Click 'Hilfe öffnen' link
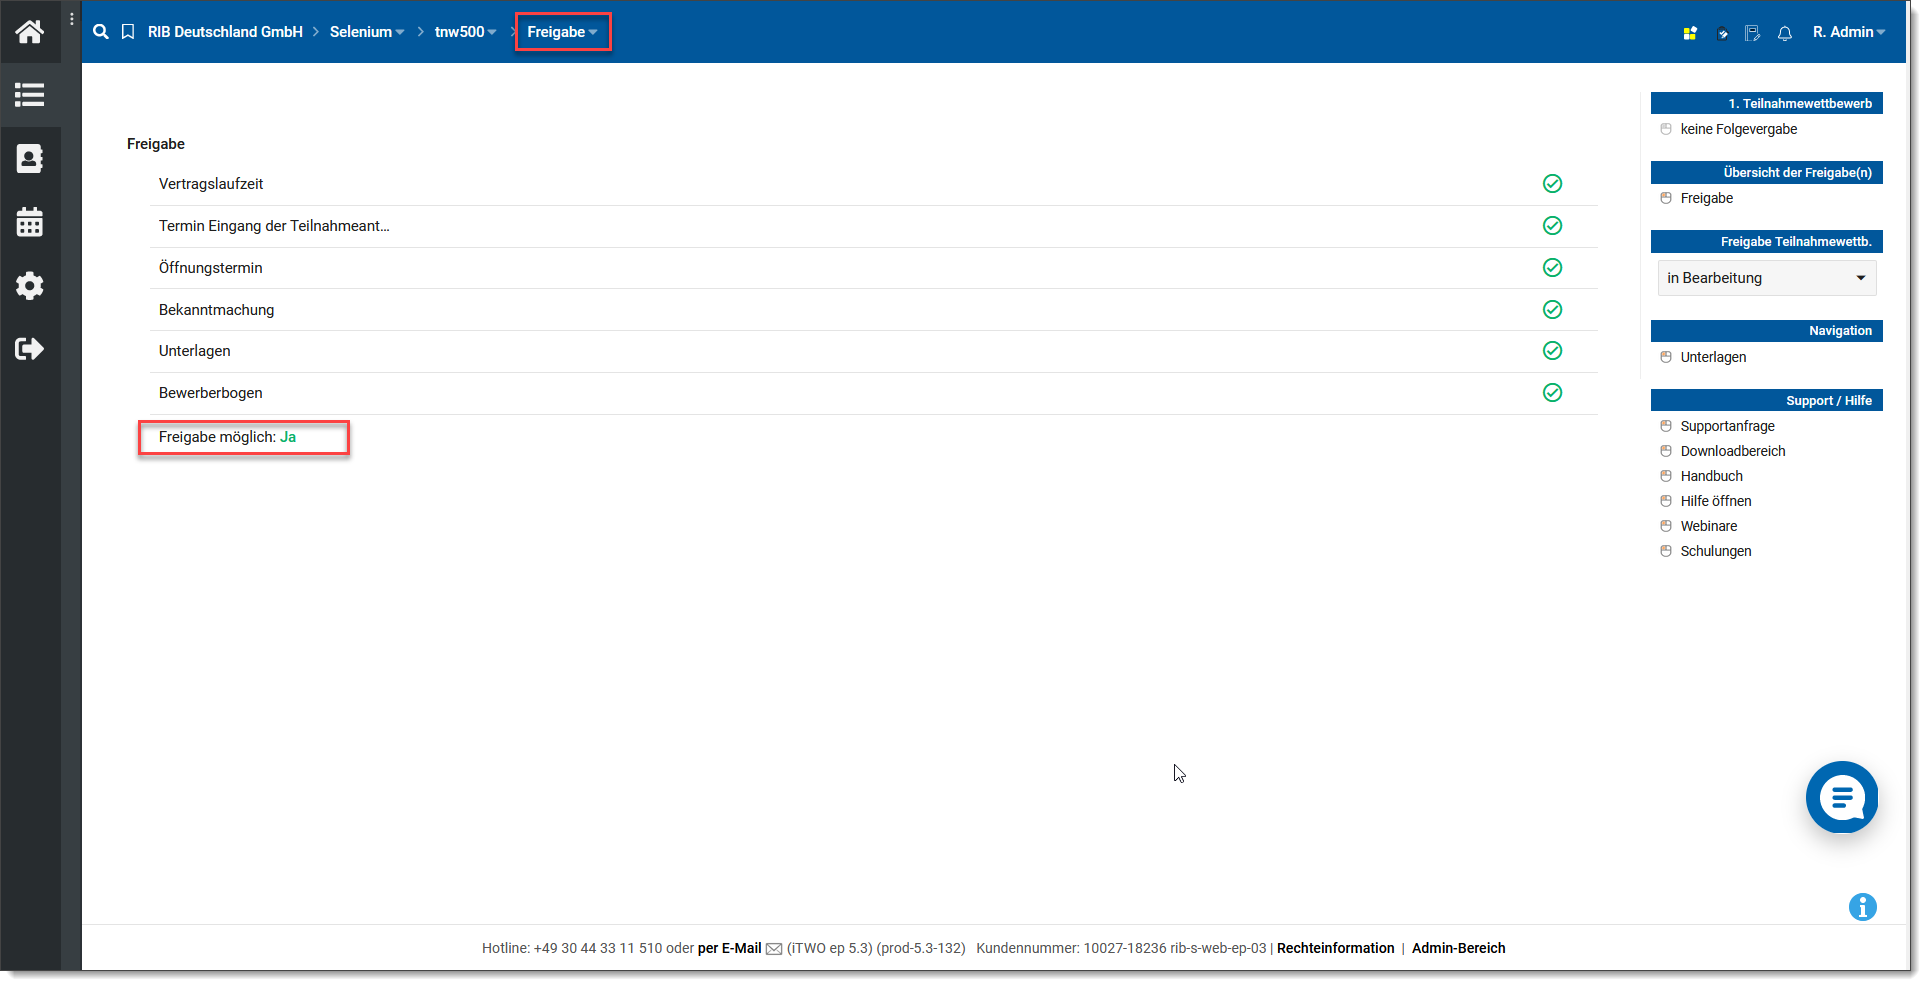The height and width of the screenshot is (986, 1926). [1716, 501]
